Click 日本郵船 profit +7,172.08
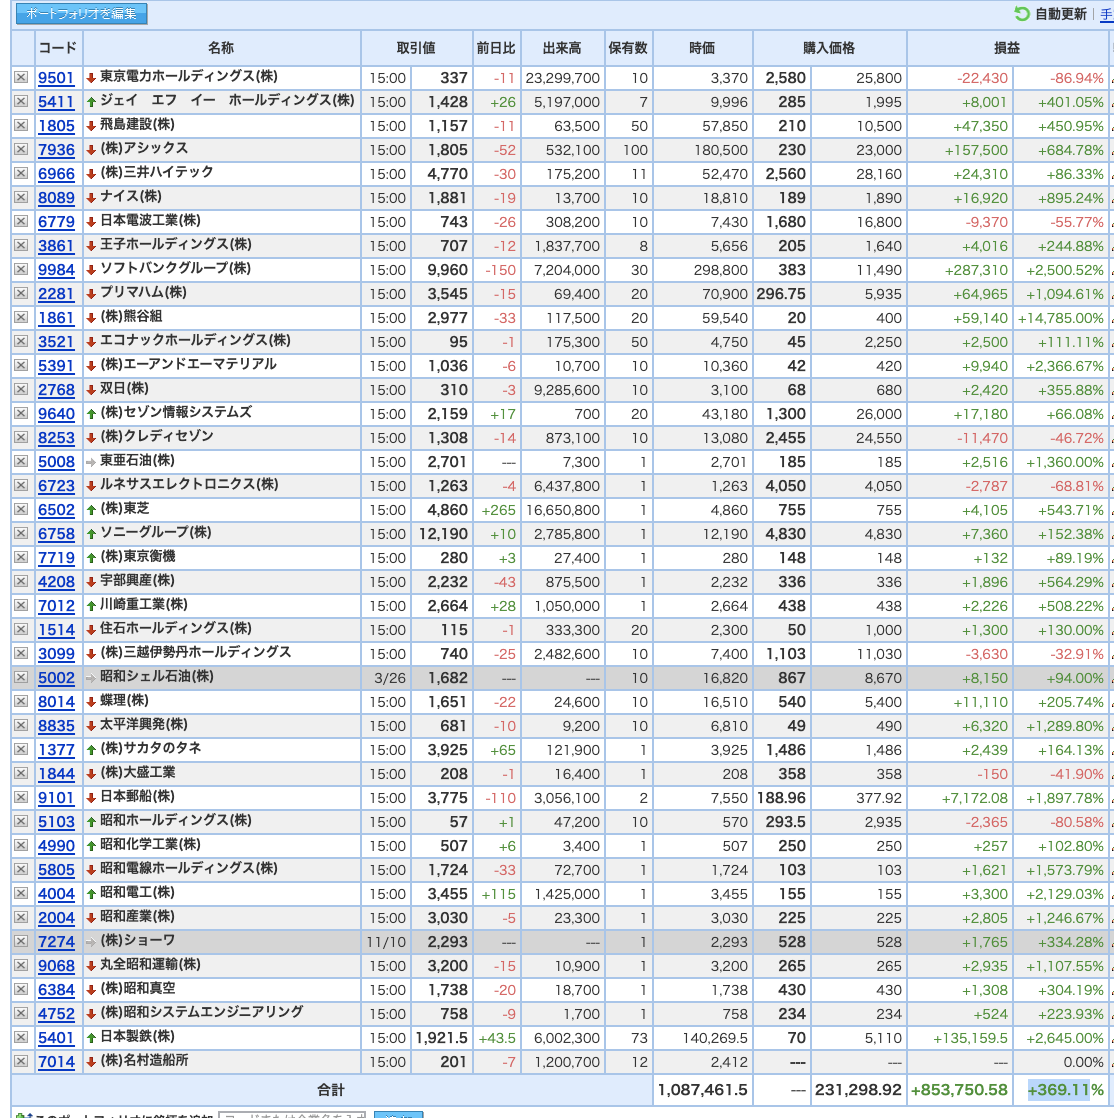Screen dimensions: 1114x1118 [975, 797]
